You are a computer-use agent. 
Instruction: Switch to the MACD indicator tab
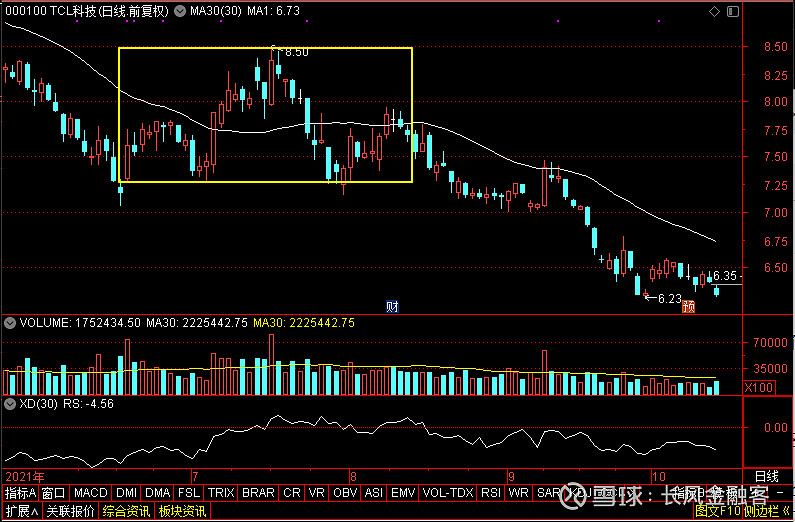coord(90,493)
